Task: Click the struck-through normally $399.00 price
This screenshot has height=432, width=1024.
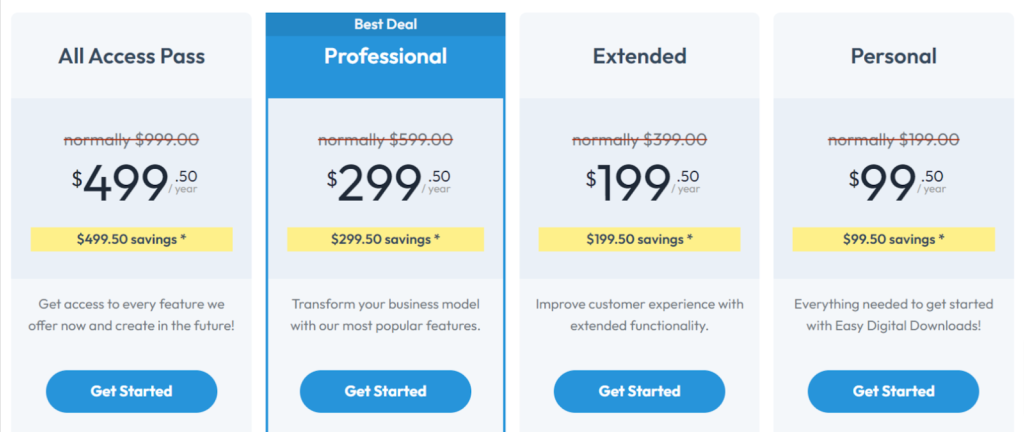Action: click(639, 140)
